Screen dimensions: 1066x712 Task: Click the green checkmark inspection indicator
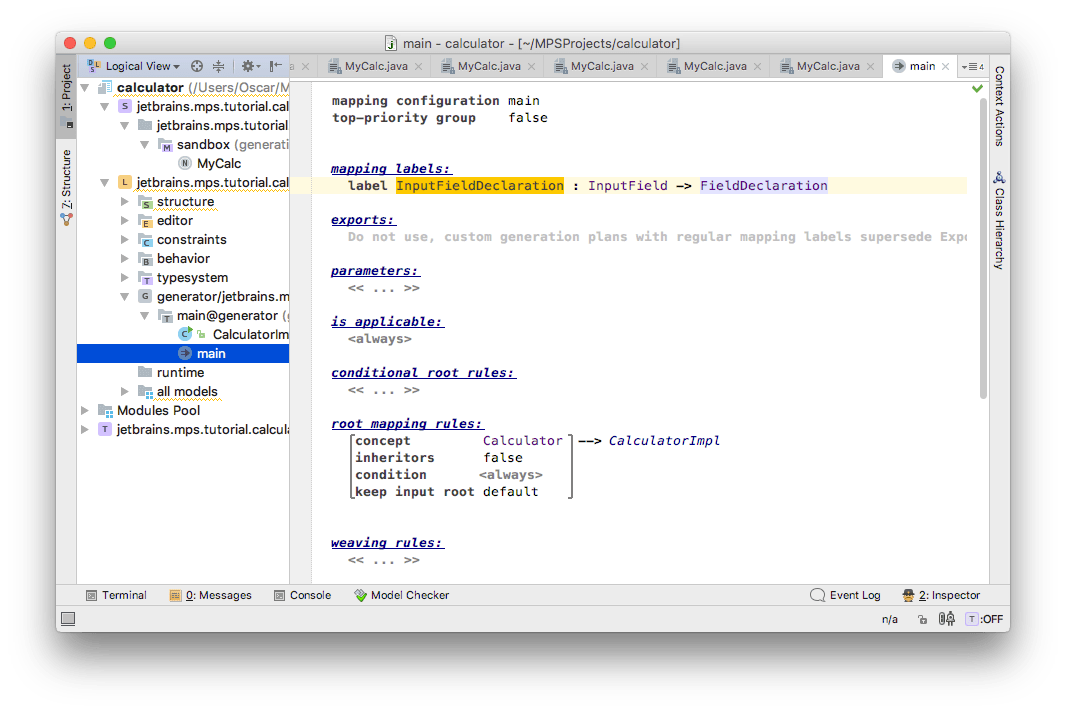point(977,89)
